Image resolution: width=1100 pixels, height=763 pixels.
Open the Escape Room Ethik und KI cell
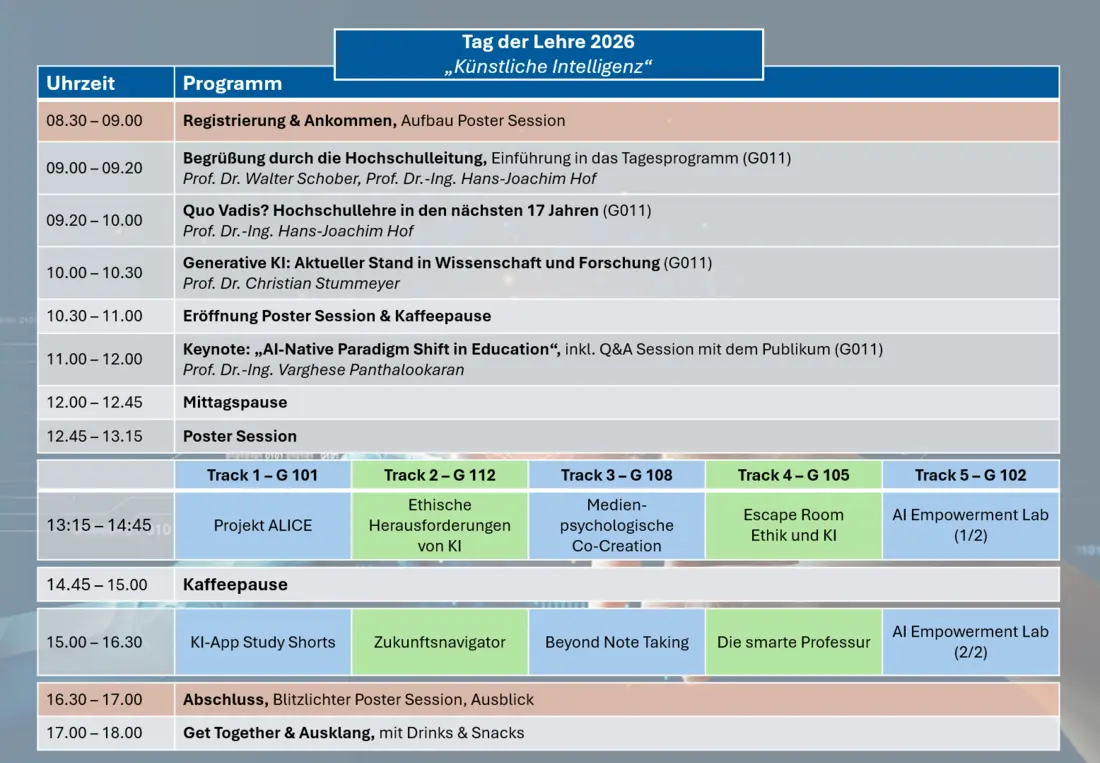click(x=793, y=525)
